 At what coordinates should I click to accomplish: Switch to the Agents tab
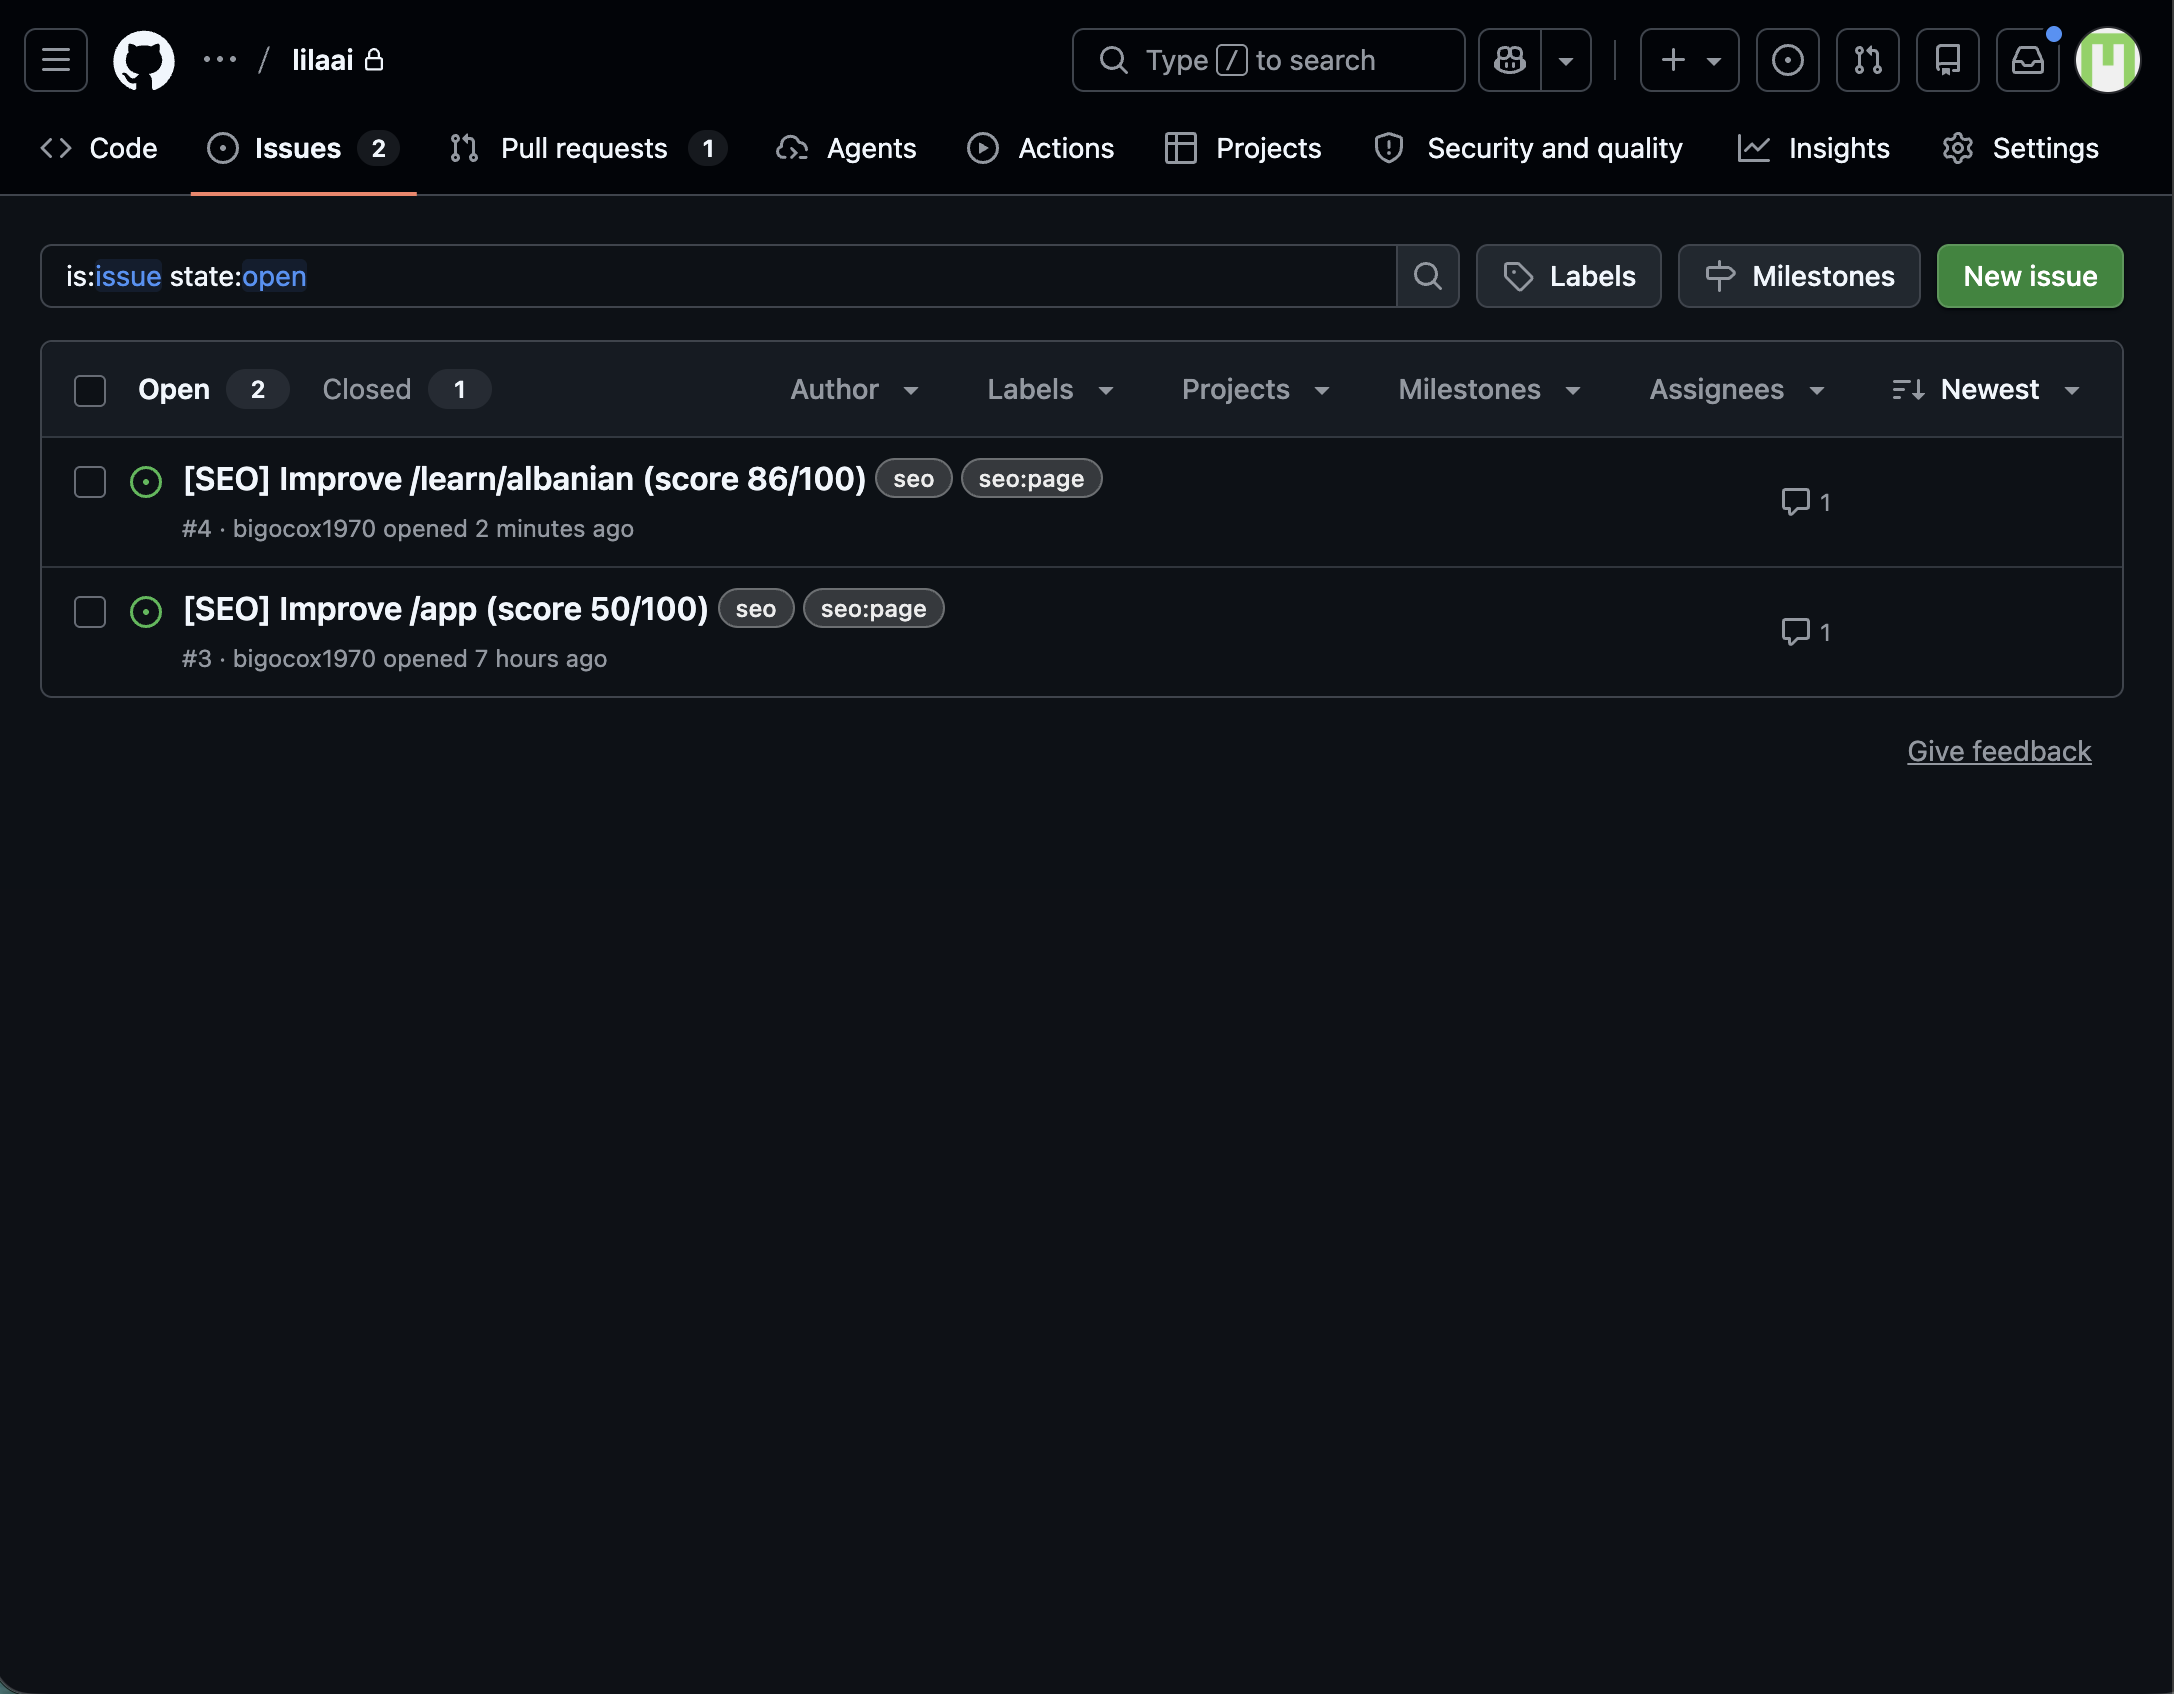pos(847,148)
